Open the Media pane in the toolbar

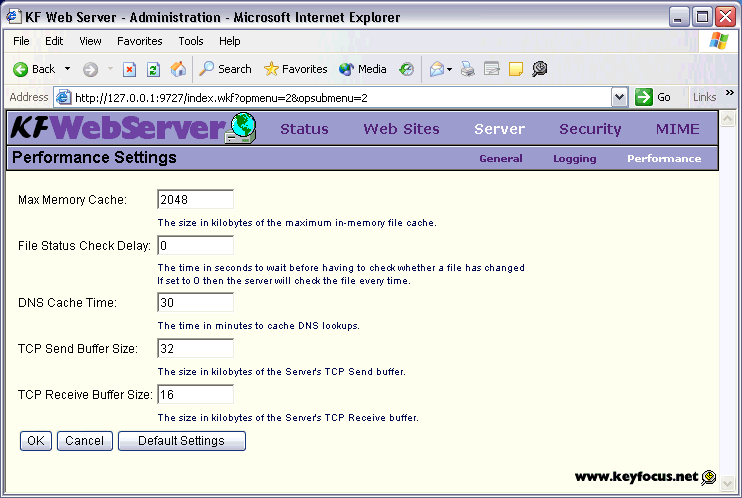pos(363,69)
